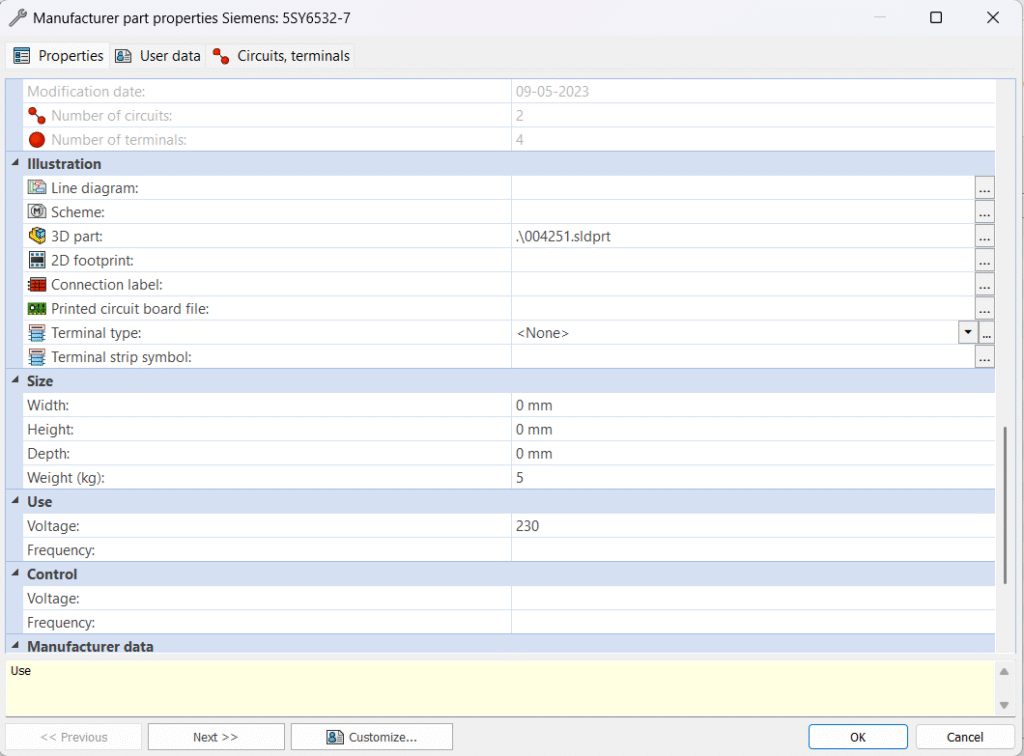Click the Connection label icon
1024x756 pixels.
click(x=37, y=285)
